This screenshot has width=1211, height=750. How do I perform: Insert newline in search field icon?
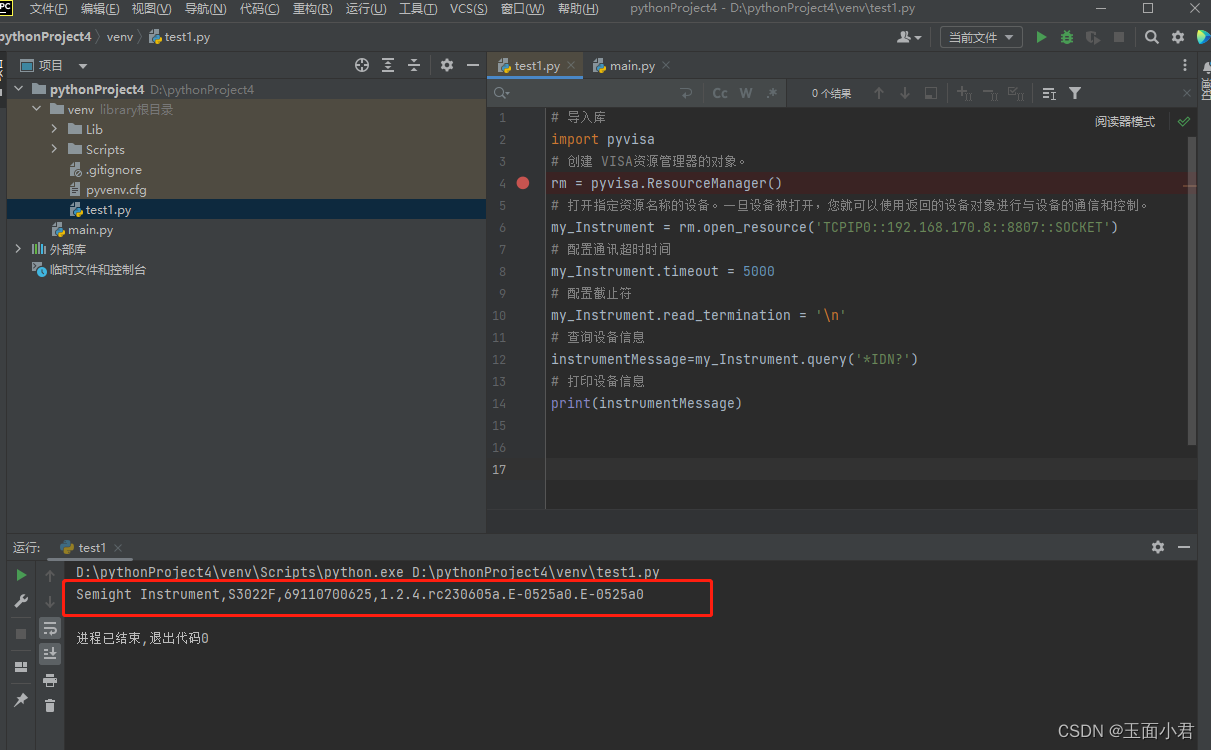(x=686, y=93)
